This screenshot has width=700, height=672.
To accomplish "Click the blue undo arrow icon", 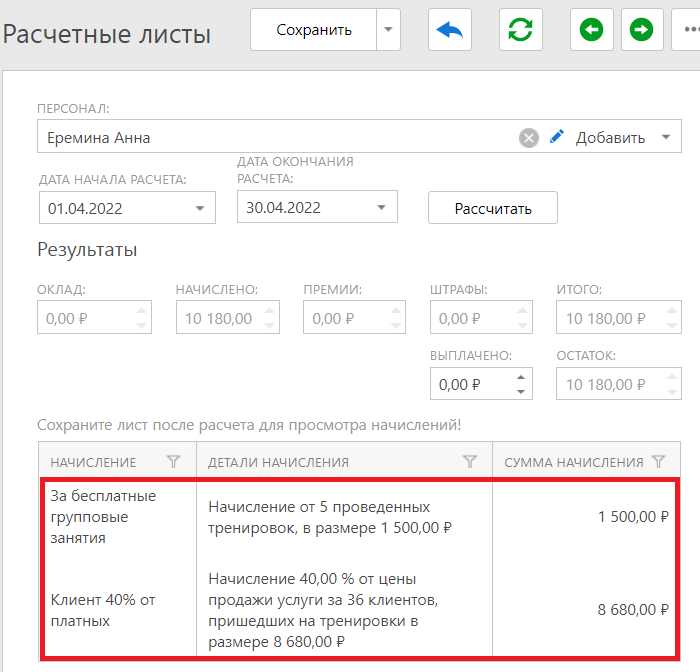I will (x=450, y=30).
